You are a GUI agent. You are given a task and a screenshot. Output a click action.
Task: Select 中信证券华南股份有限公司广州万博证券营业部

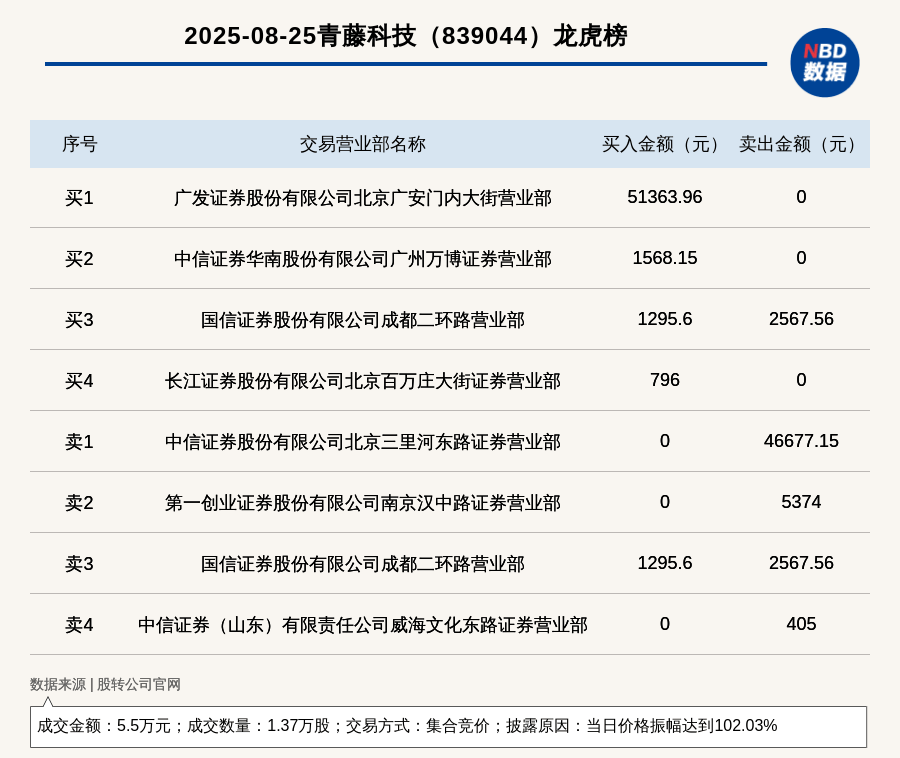point(363,259)
